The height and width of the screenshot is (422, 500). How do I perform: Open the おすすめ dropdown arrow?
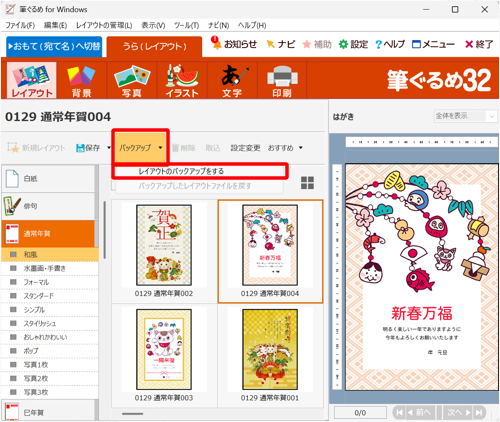tap(301, 148)
